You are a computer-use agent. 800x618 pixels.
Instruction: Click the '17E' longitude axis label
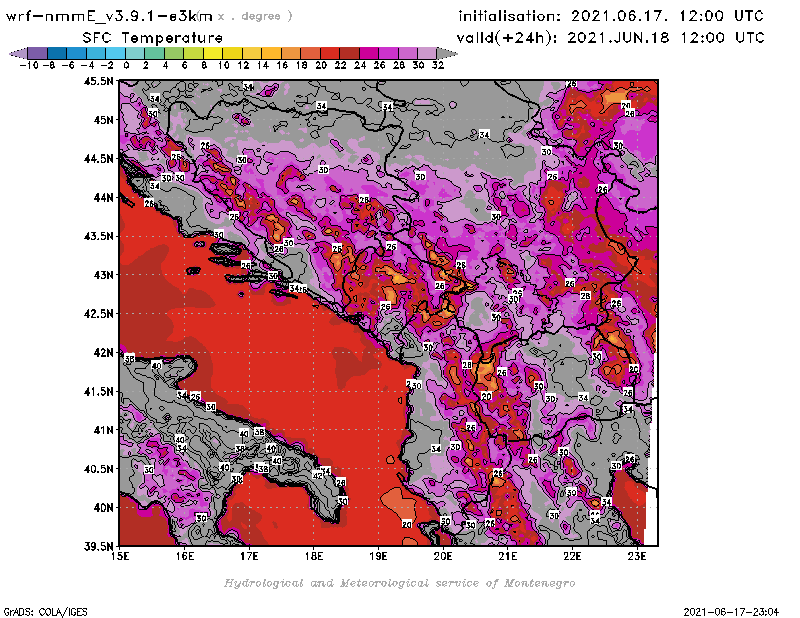click(249, 556)
